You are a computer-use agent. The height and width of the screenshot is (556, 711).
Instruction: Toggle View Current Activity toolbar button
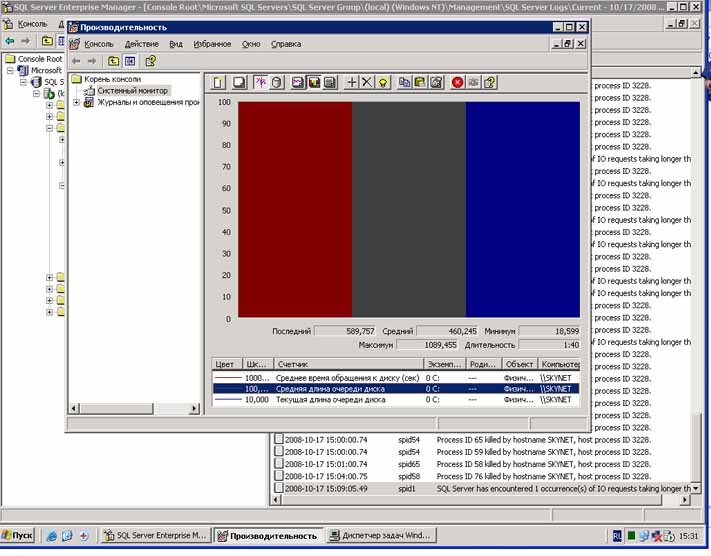pyautogui.click(x=260, y=82)
